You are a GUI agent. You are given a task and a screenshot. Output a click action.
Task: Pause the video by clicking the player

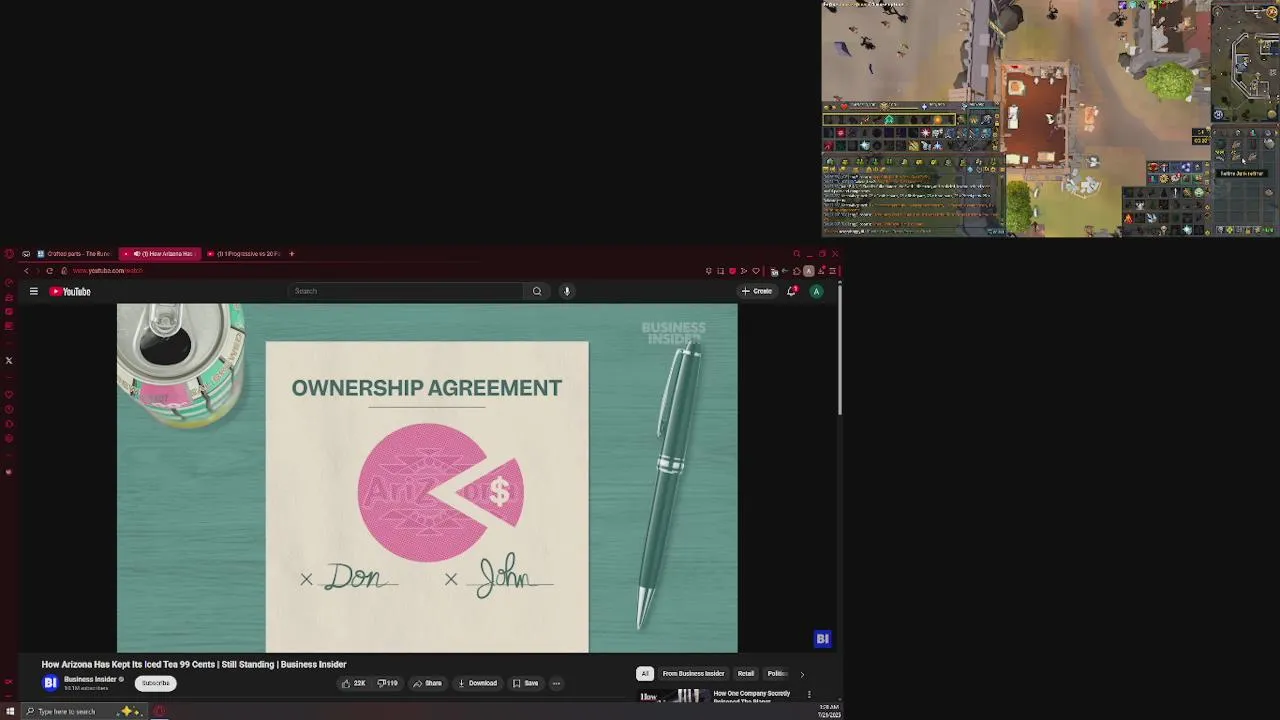pyautogui.click(x=427, y=478)
